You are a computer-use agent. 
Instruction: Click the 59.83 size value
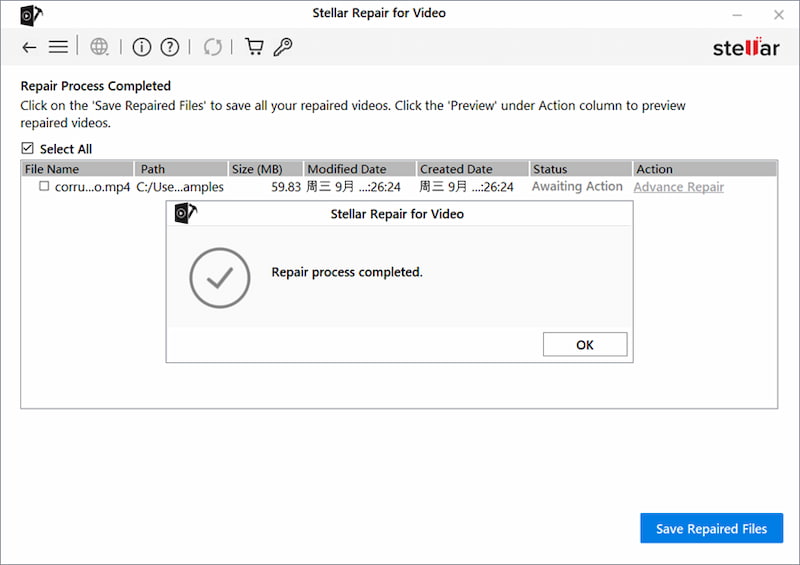(x=286, y=187)
